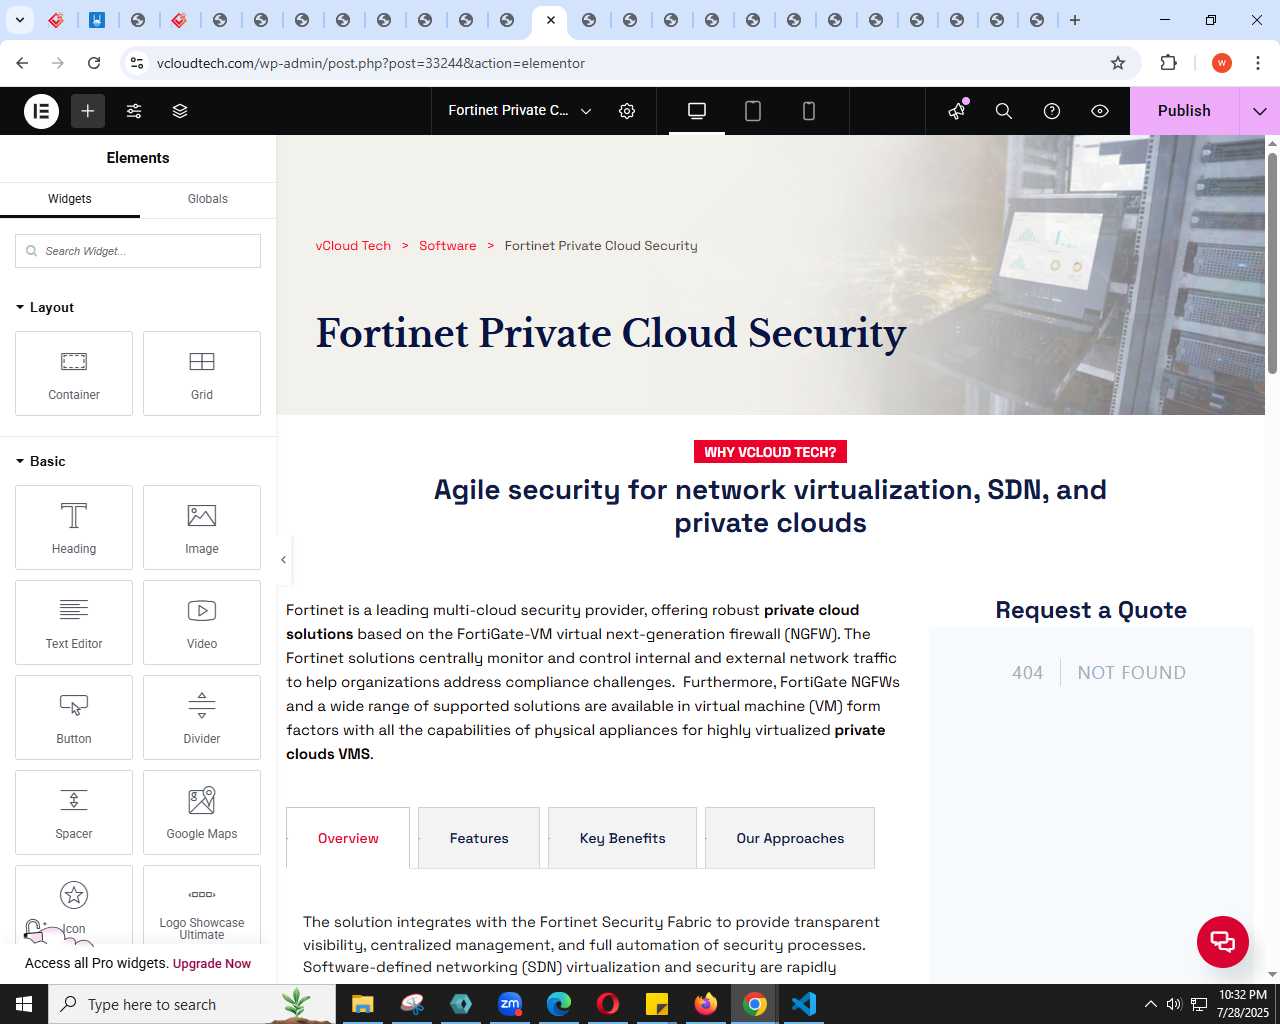Viewport: 1280px width, 1024px height.
Task: Select the Grid widget
Action: pos(202,373)
